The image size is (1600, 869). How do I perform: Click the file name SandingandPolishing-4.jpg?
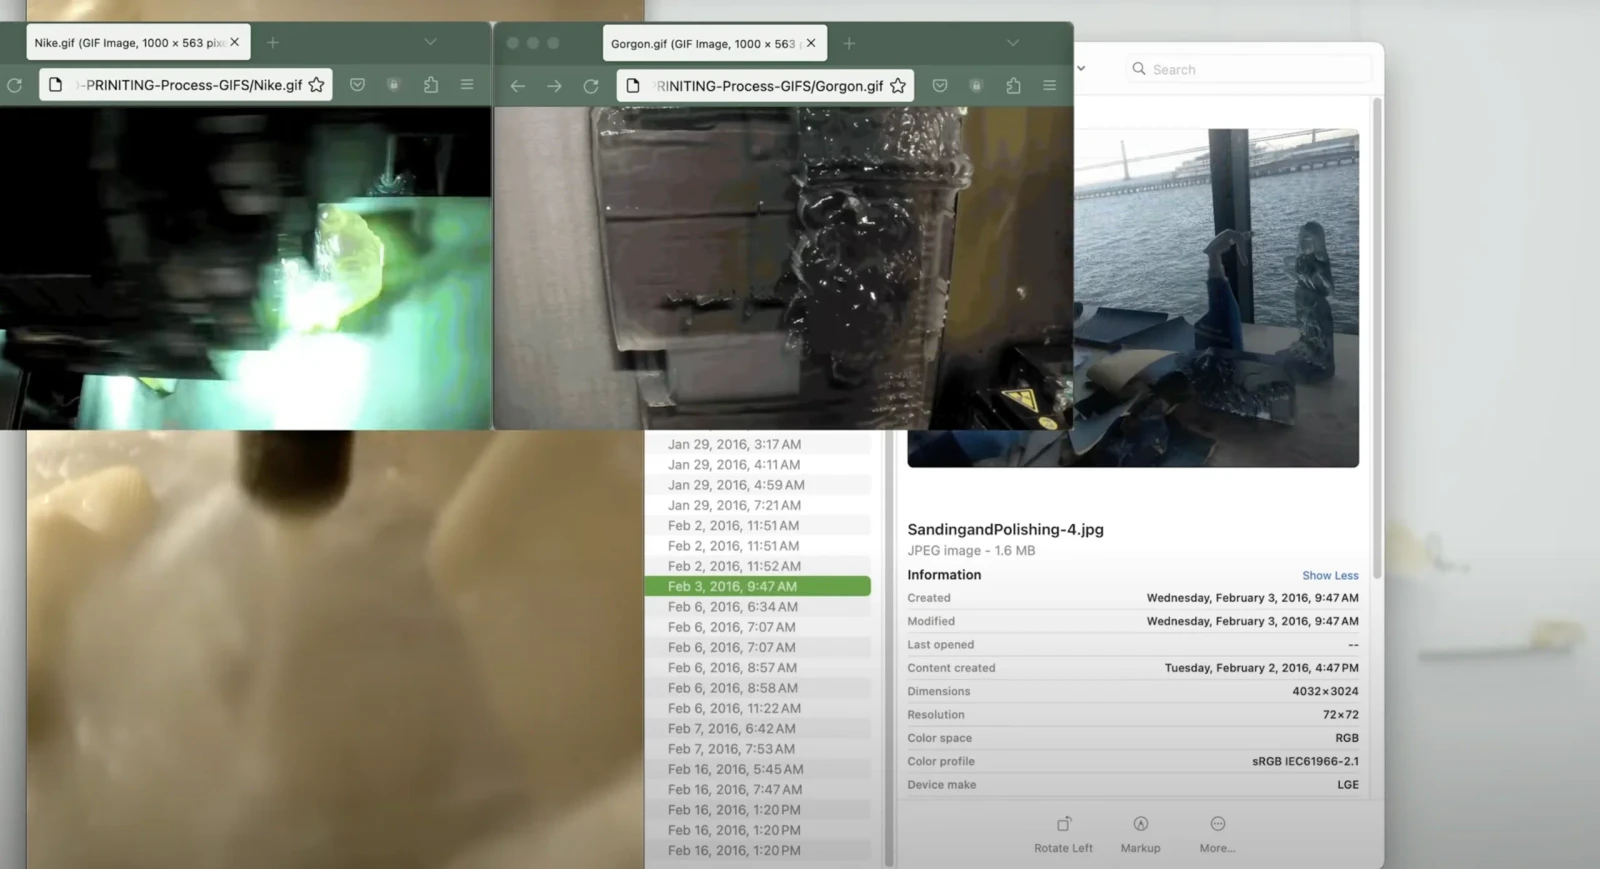(1005, 530)
